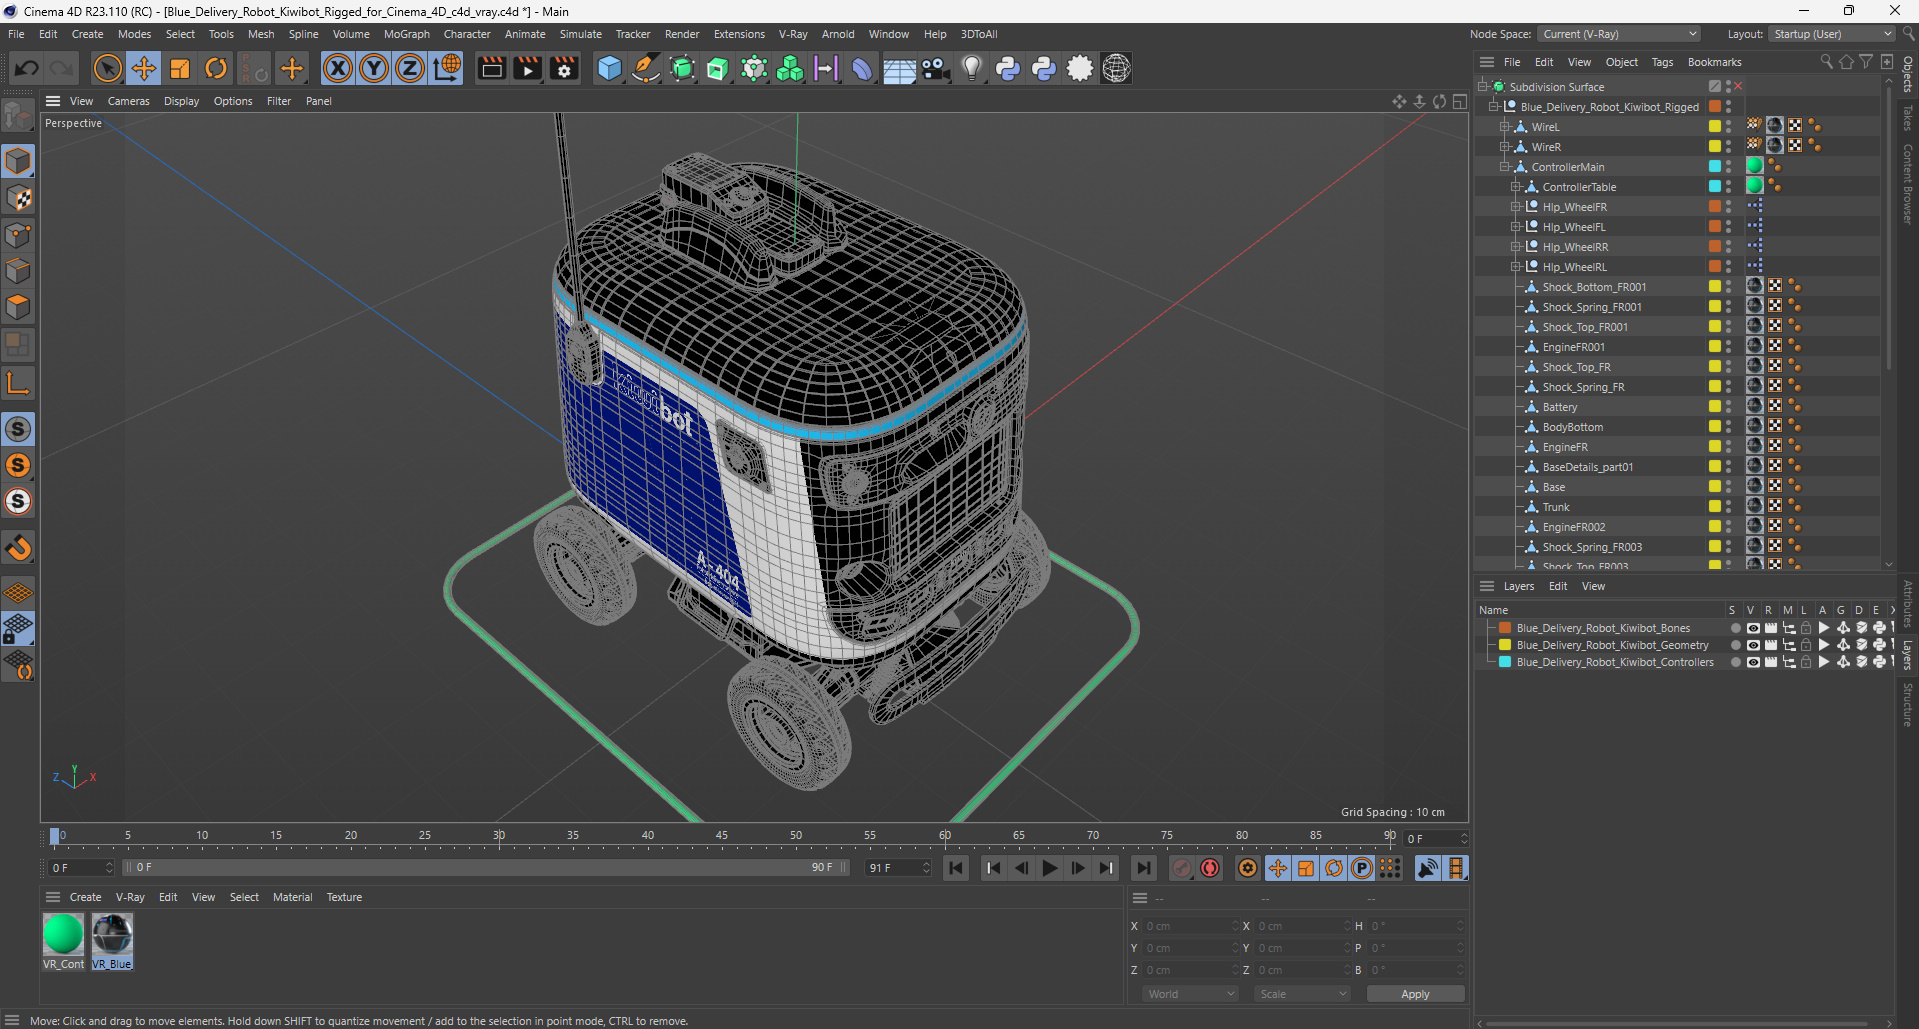Open the V-Ray menu
The image size is (1919, 1029).
[x=793, y=34]
